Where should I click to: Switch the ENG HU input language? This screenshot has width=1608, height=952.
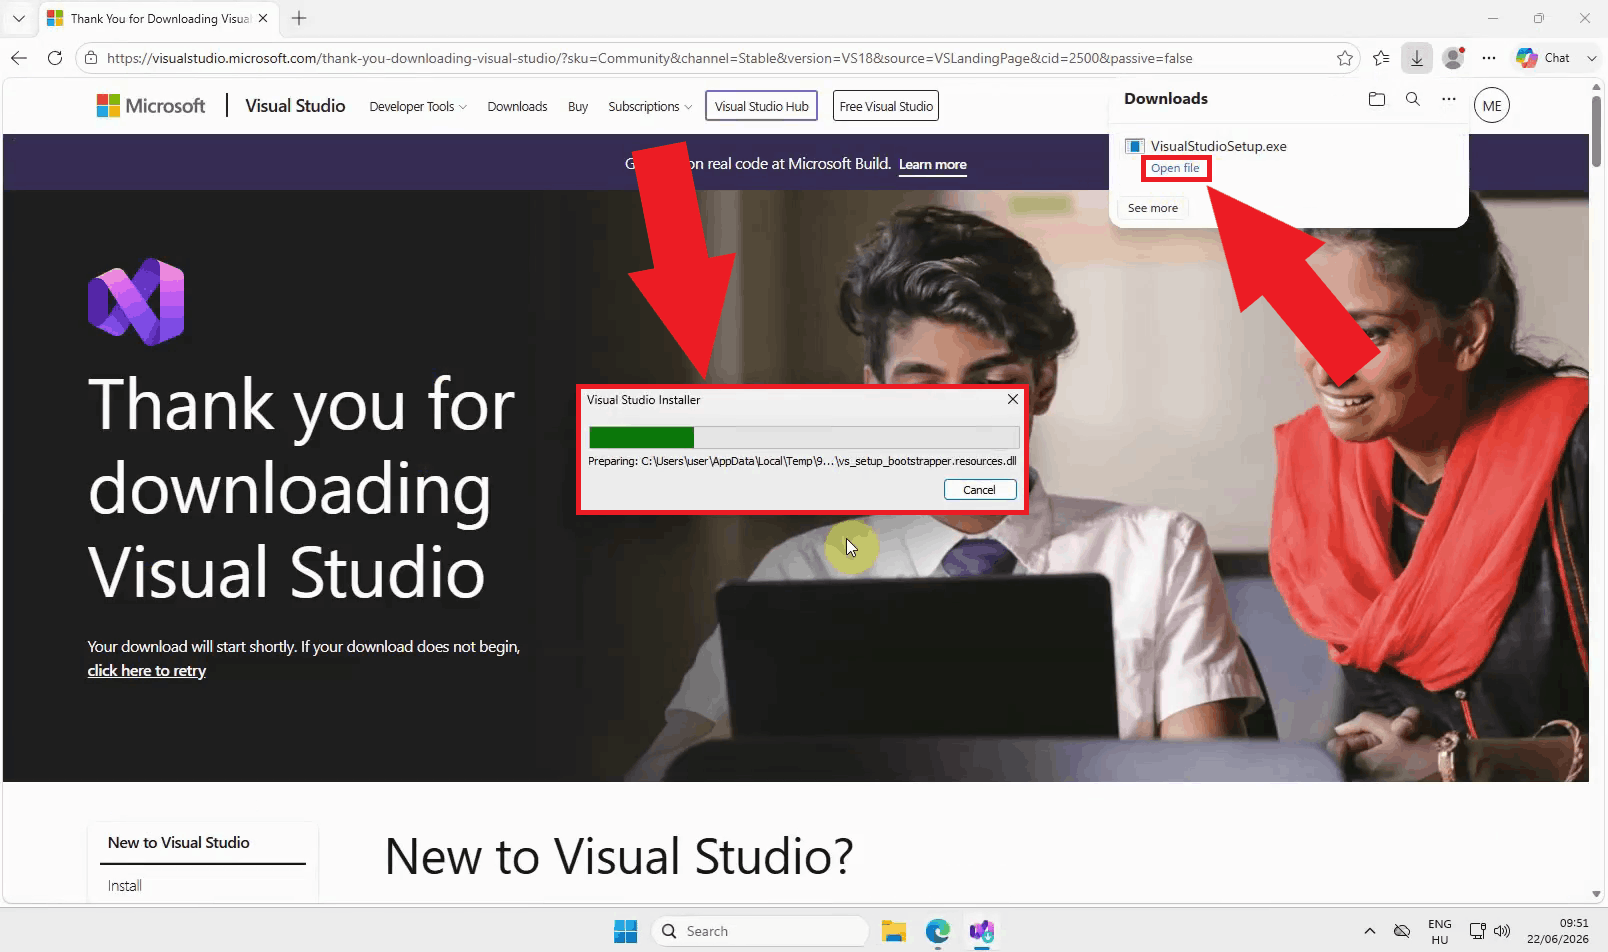coord(1440,931)
